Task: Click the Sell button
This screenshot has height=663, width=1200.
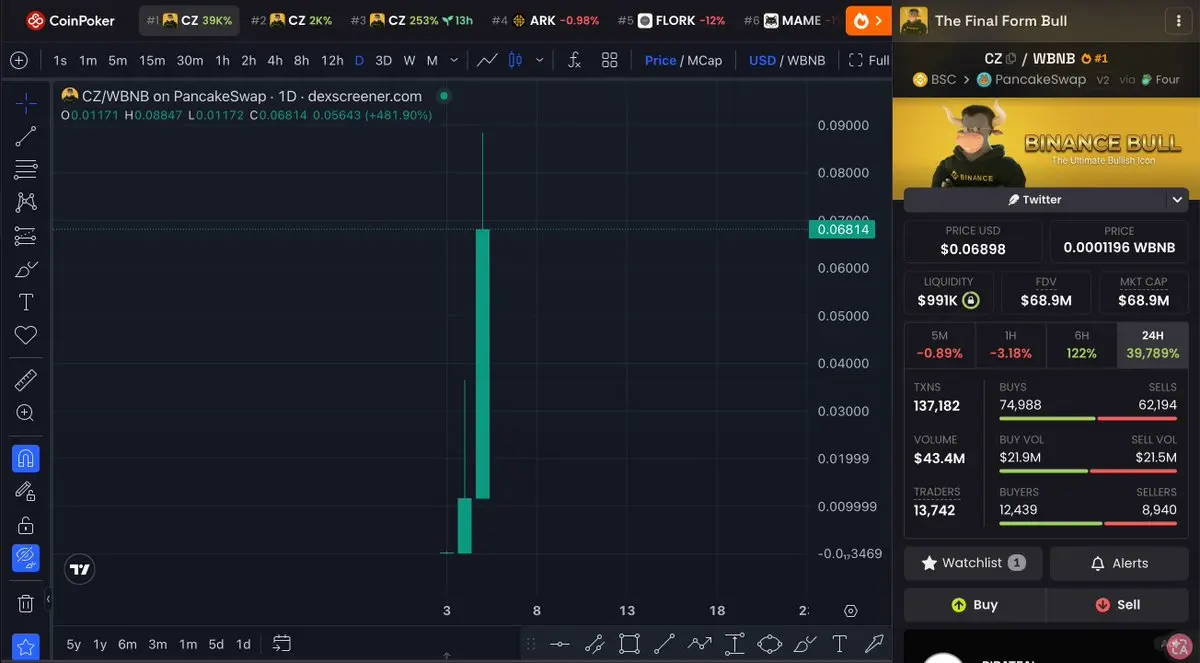Action: [1118, 604]
